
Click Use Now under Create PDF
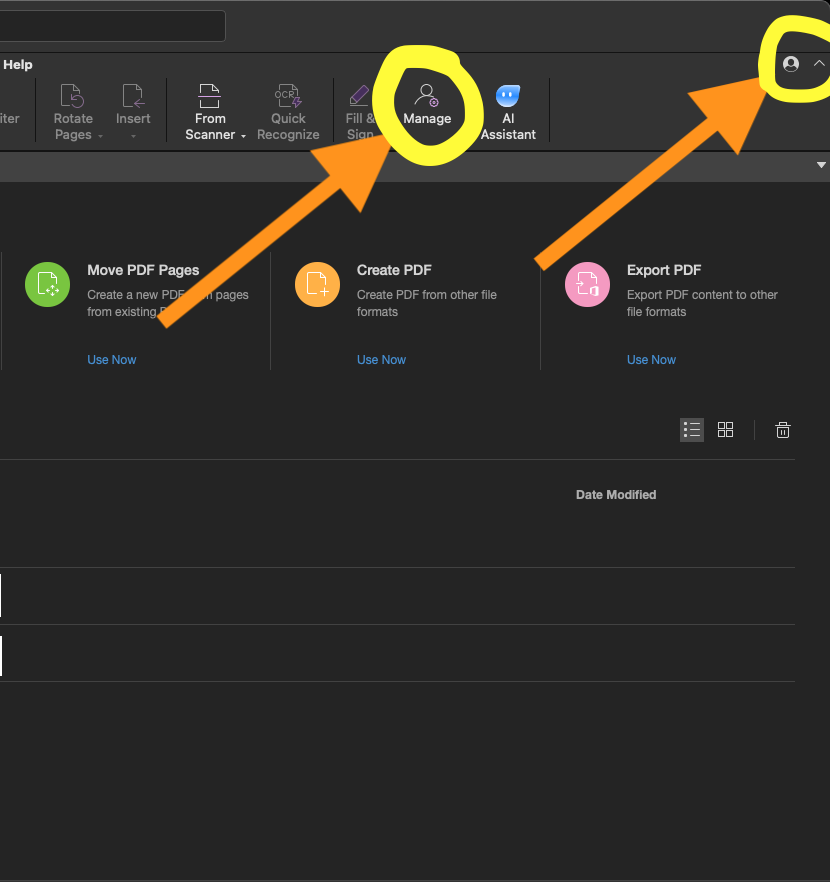382,360
